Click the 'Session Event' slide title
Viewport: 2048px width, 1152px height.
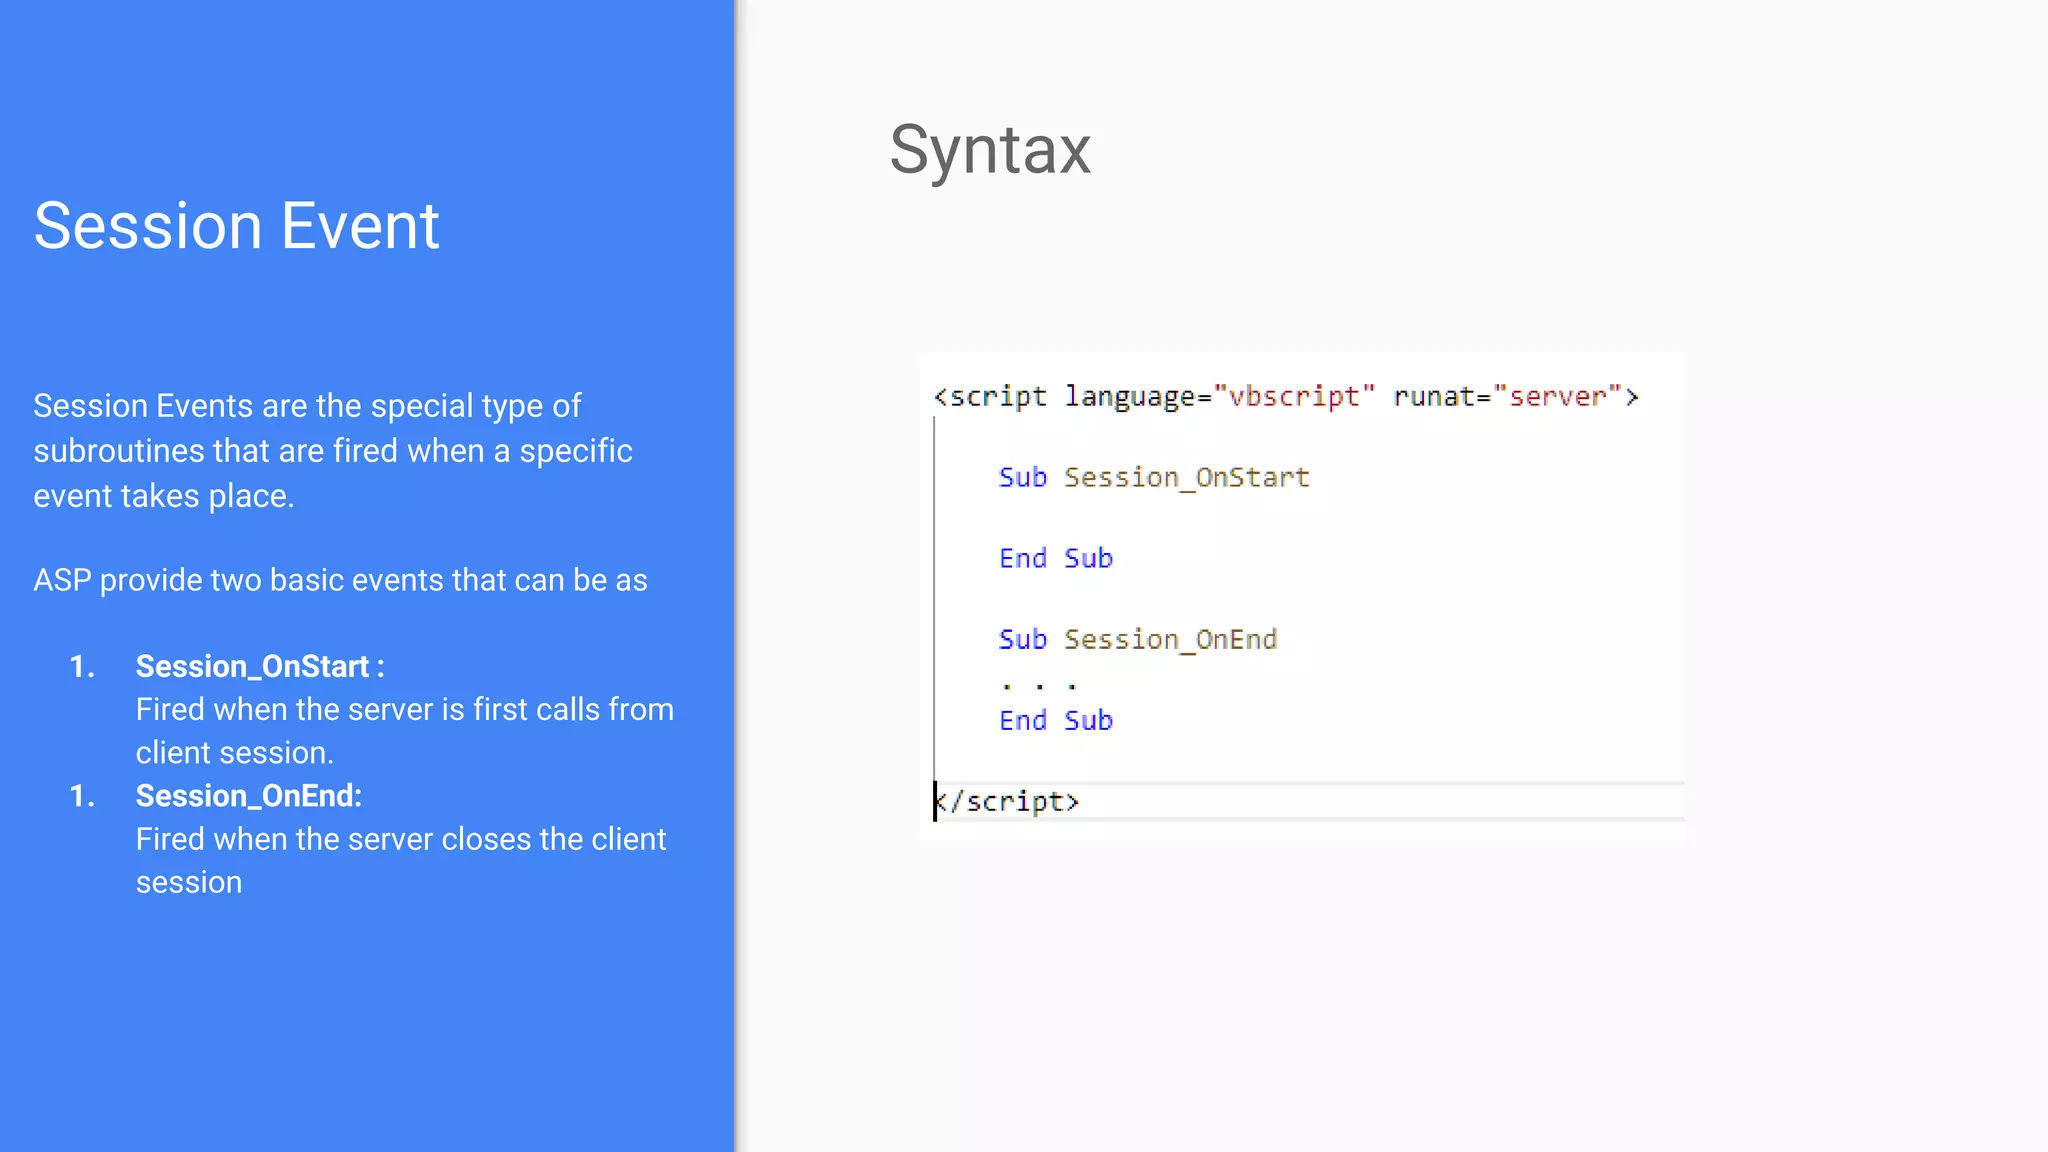pos(236,226)
